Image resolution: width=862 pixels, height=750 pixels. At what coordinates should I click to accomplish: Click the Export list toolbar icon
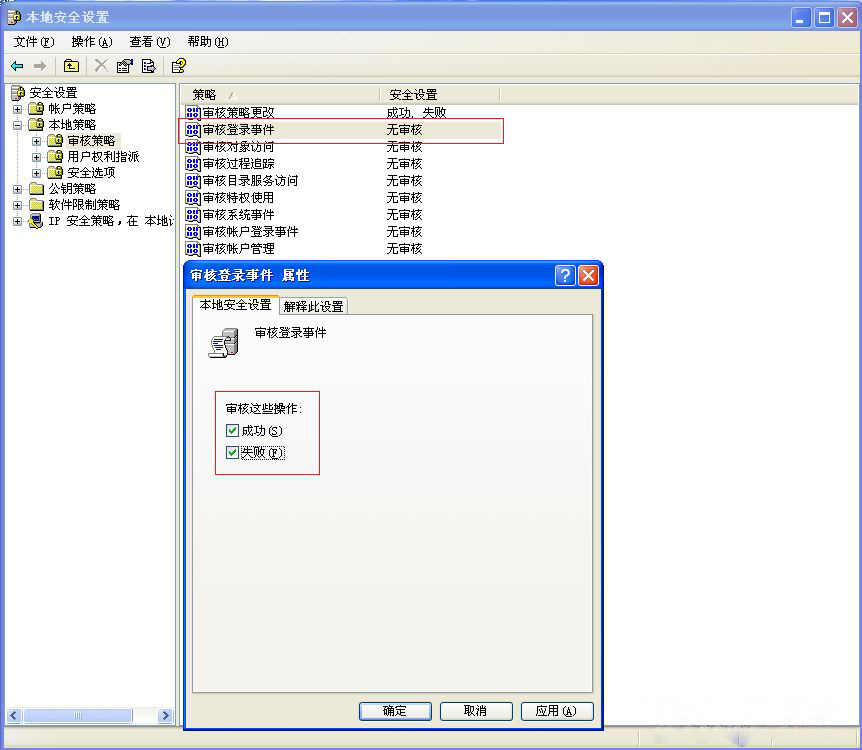coord(148,66)
